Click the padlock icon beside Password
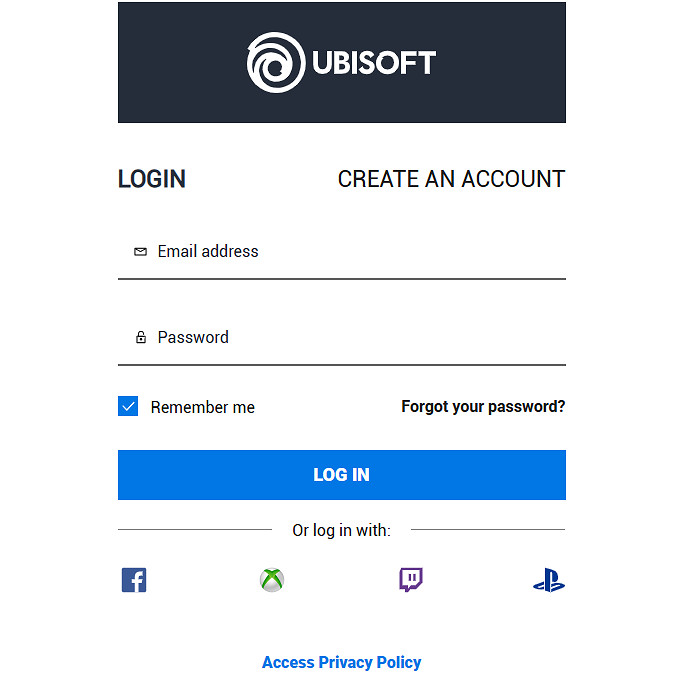Image resolution: width=696 pixels, height=689 pixels. (x=141, y=338)
